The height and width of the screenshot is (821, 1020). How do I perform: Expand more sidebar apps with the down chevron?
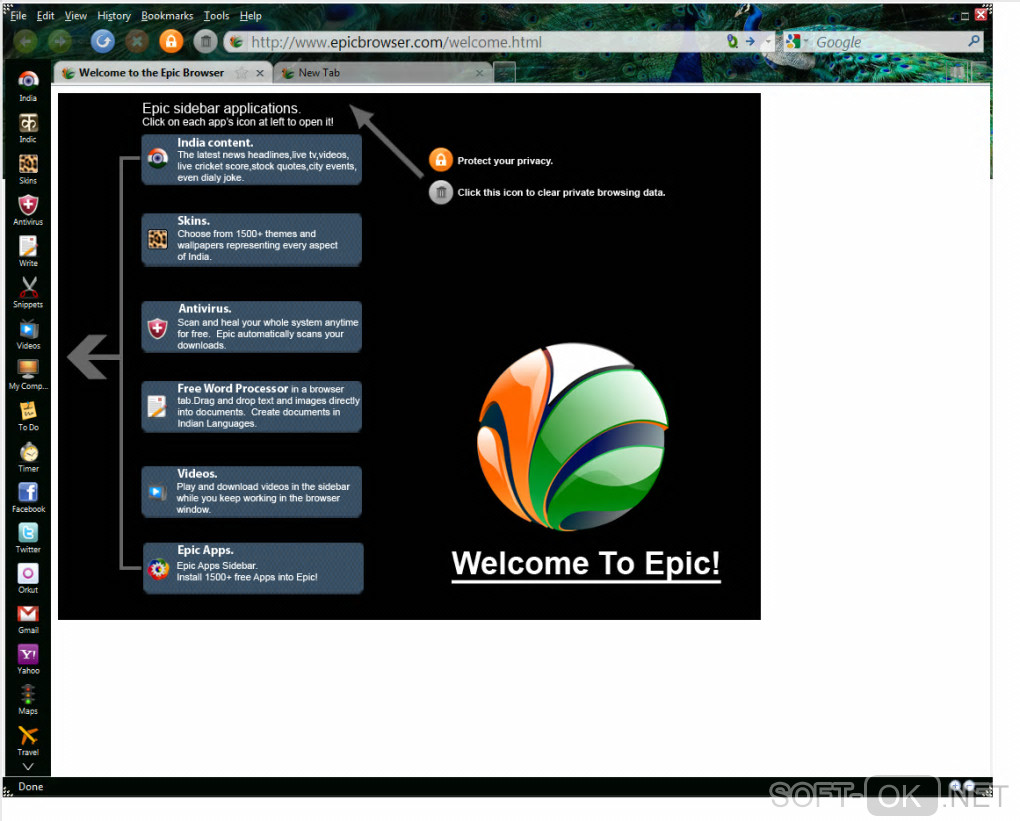[x=28, y=767]
